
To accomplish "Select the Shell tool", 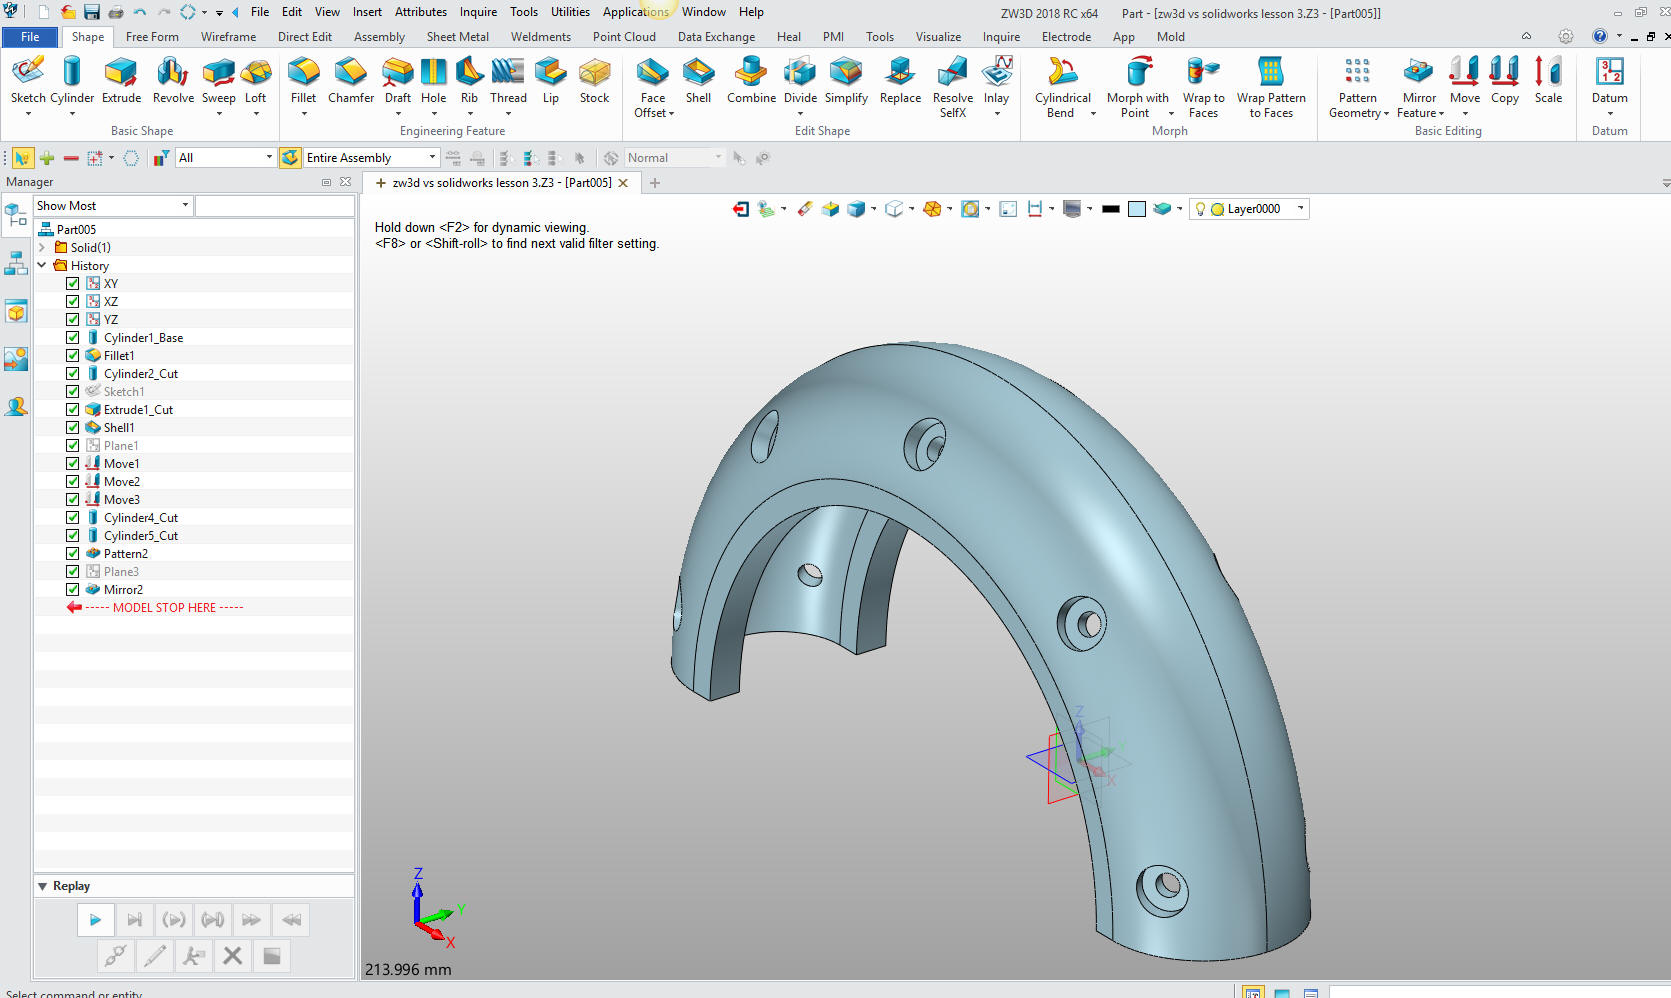I will (x=698, y=80).
